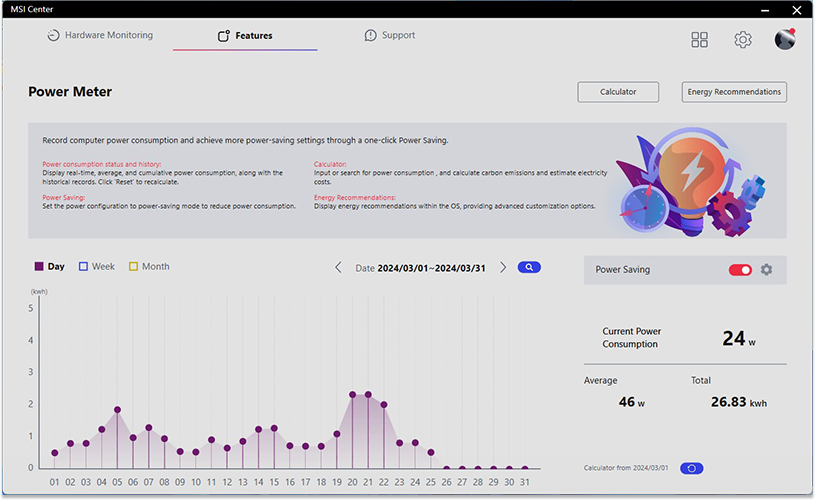The height and width of the screenshot is (500, 815).
Task: Click the blue date search icon
Action: click(529, 267)
